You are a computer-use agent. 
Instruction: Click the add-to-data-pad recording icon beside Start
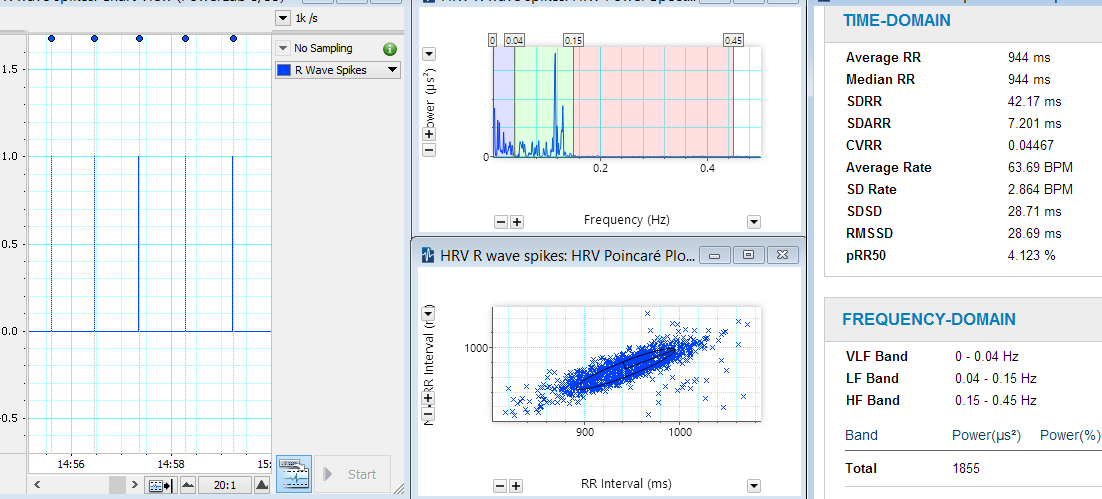[x=293, y=474]
